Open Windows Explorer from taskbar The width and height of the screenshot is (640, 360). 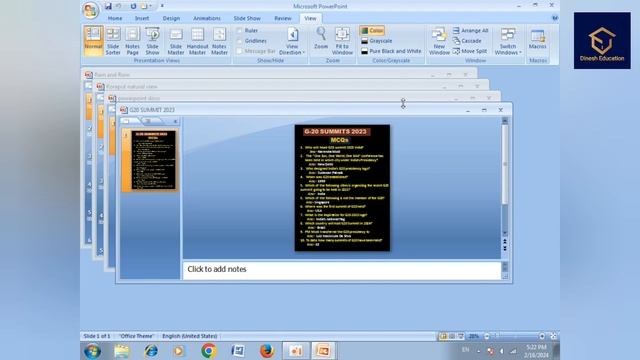(x=122, y=351)
